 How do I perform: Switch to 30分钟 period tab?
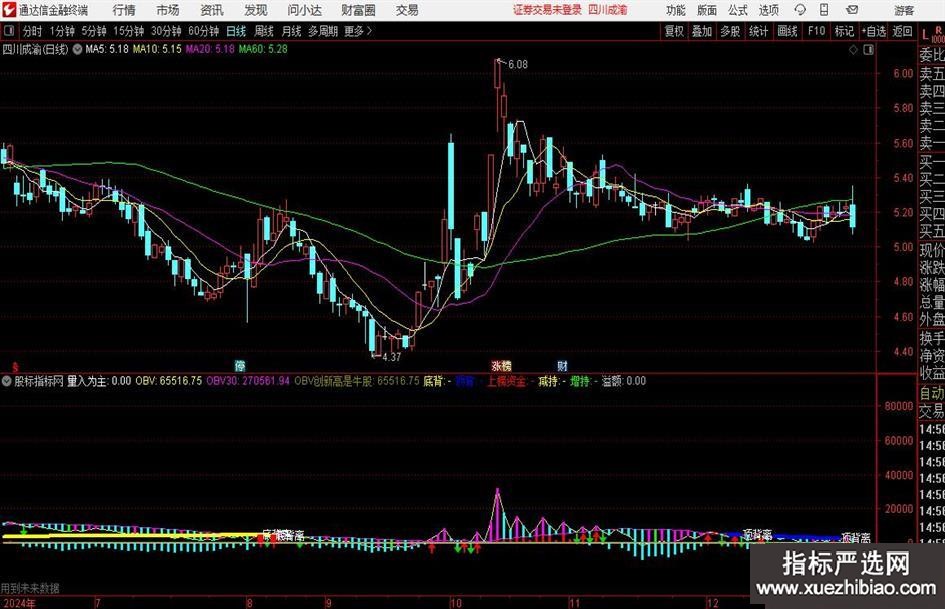click(x=166, y=31)
